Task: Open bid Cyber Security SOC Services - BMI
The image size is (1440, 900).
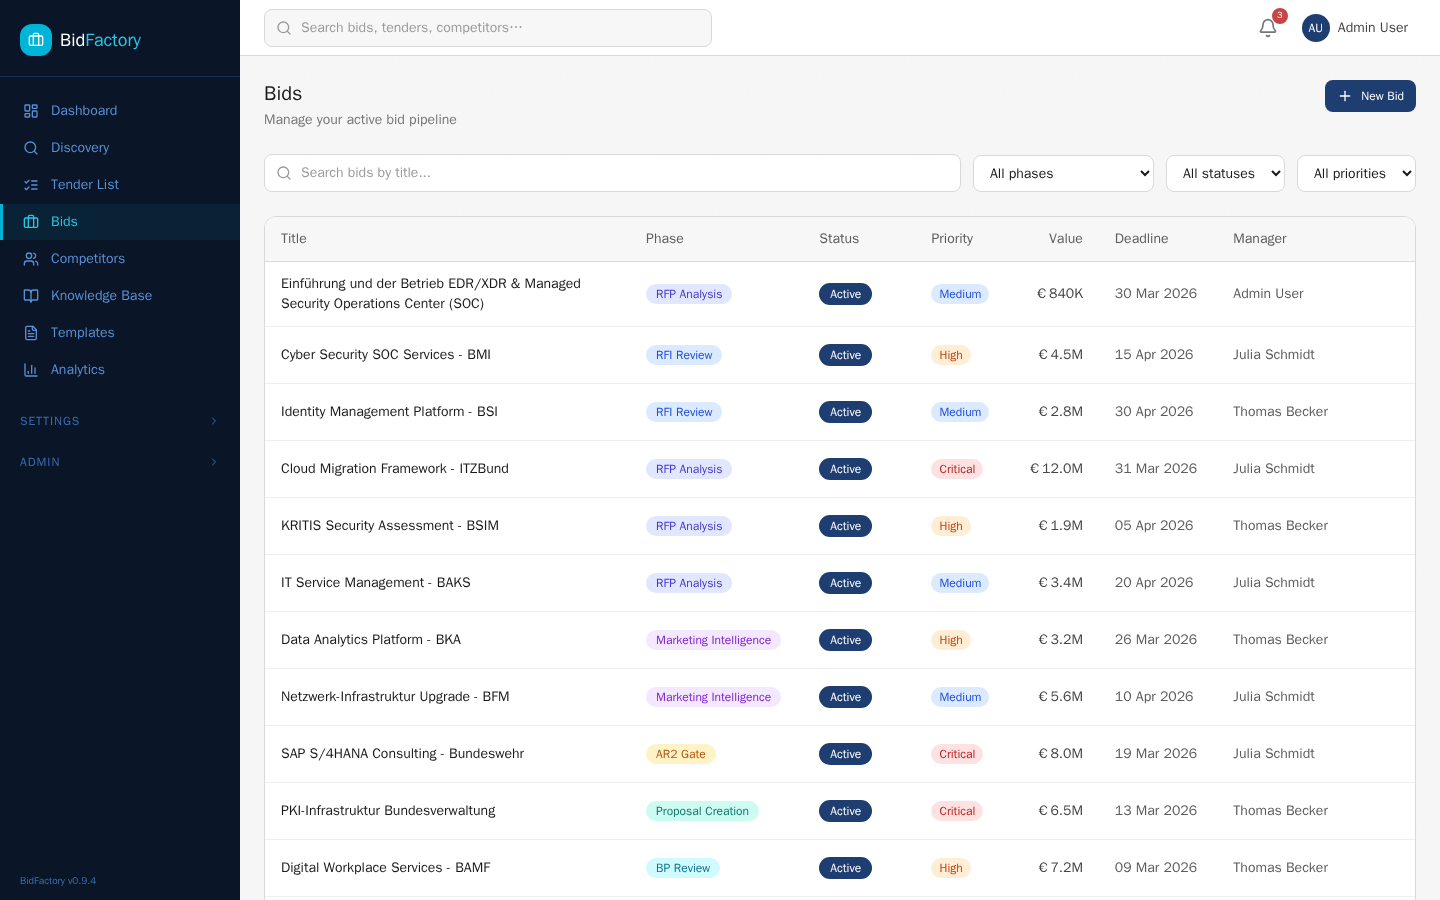Action: 386,355
